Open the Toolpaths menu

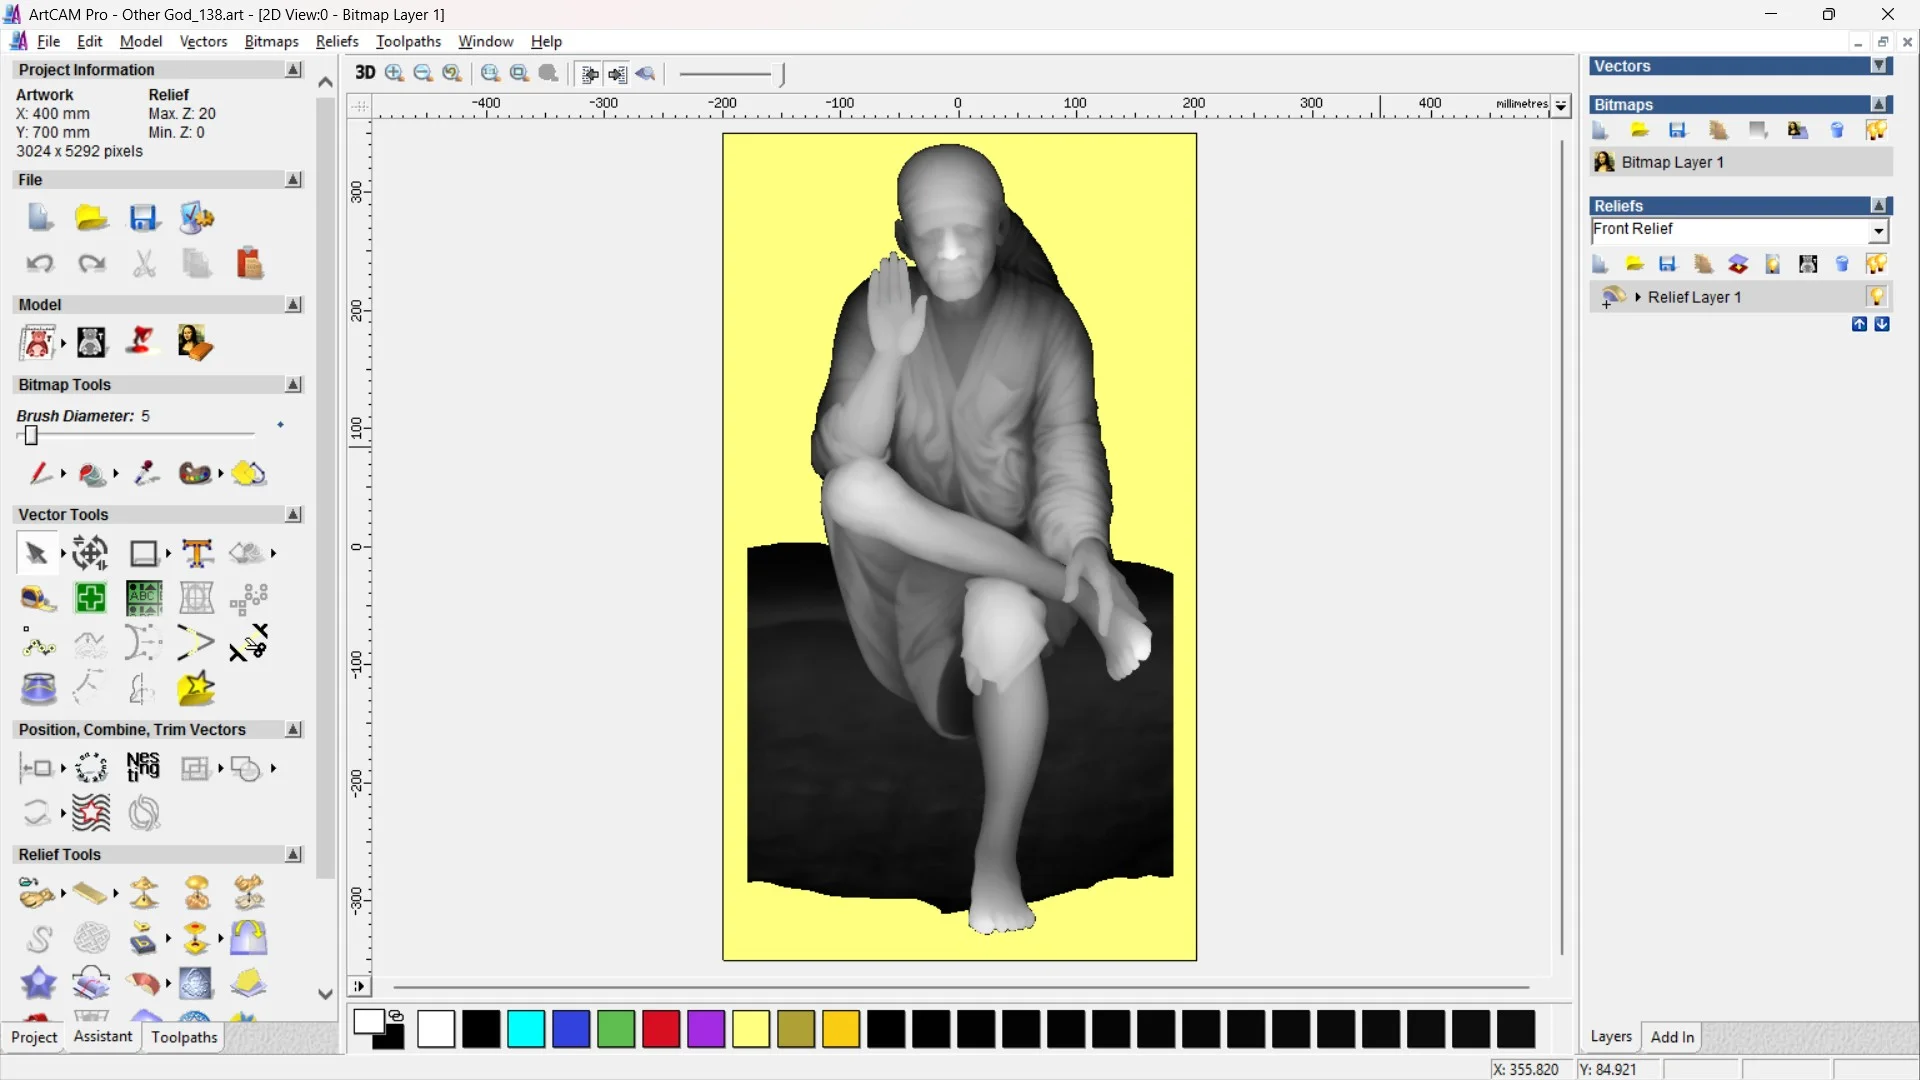pyautogui.click(x=408, y=42)
